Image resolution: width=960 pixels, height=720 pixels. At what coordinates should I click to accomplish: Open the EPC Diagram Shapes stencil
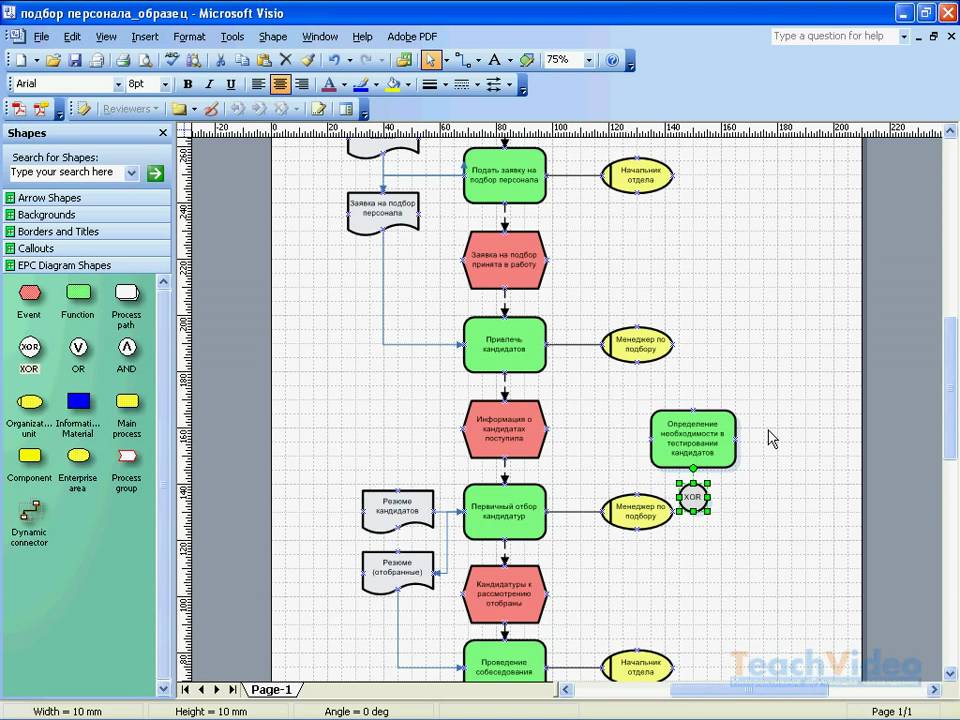pos(87,265)
